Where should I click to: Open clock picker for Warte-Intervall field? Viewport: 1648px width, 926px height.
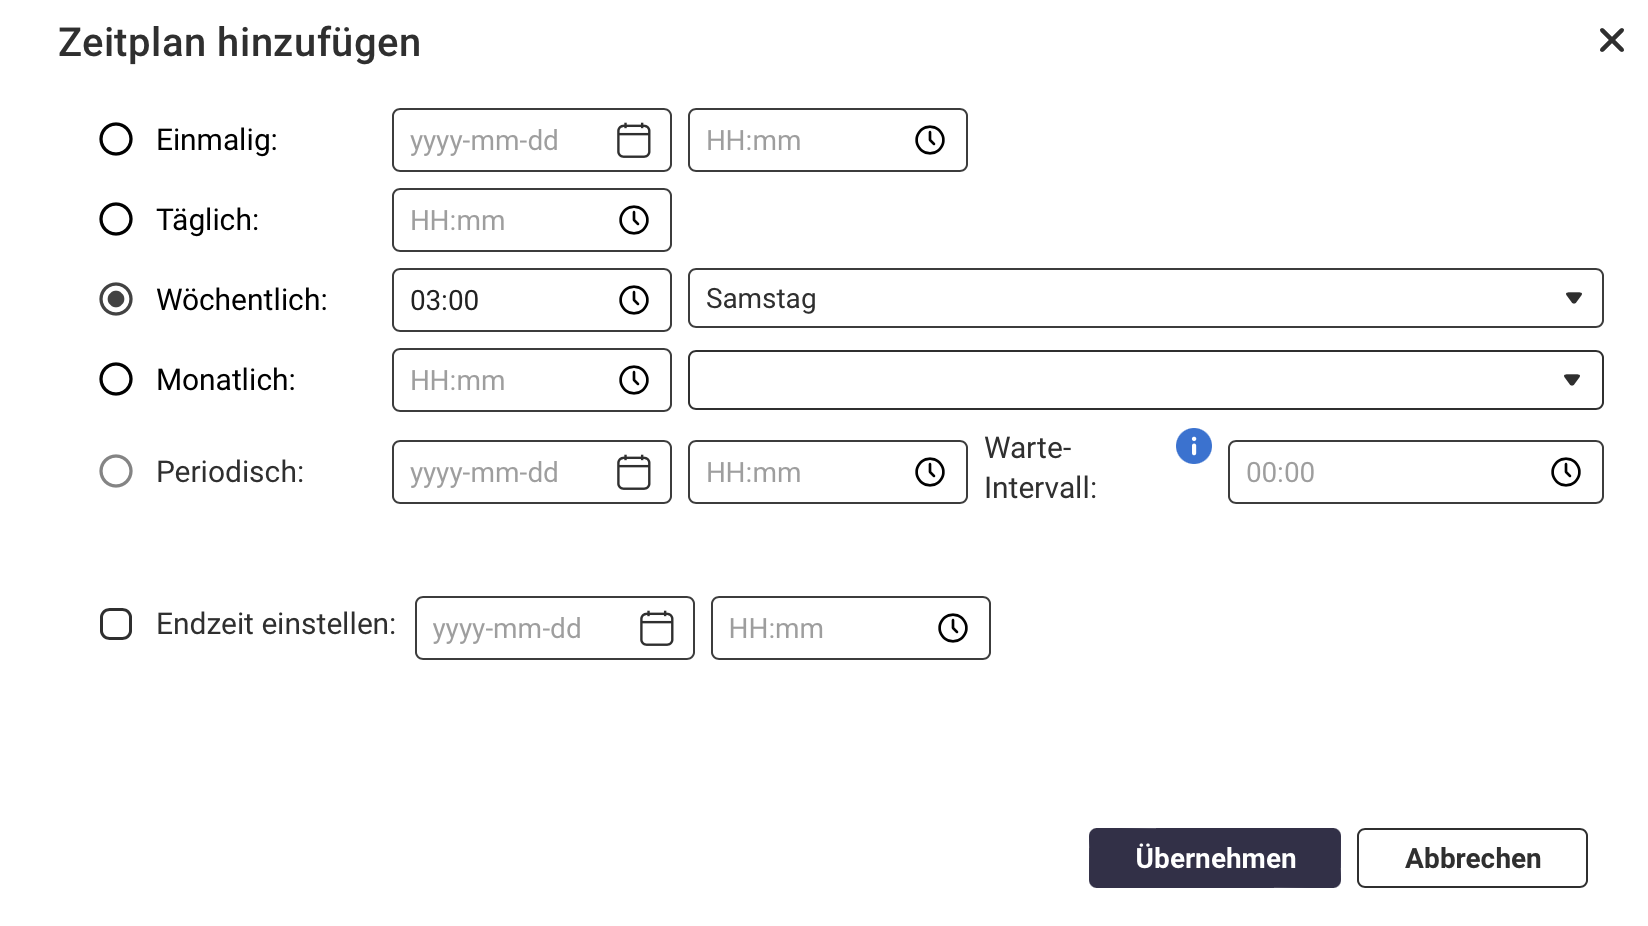click(x=1566, y=472)
